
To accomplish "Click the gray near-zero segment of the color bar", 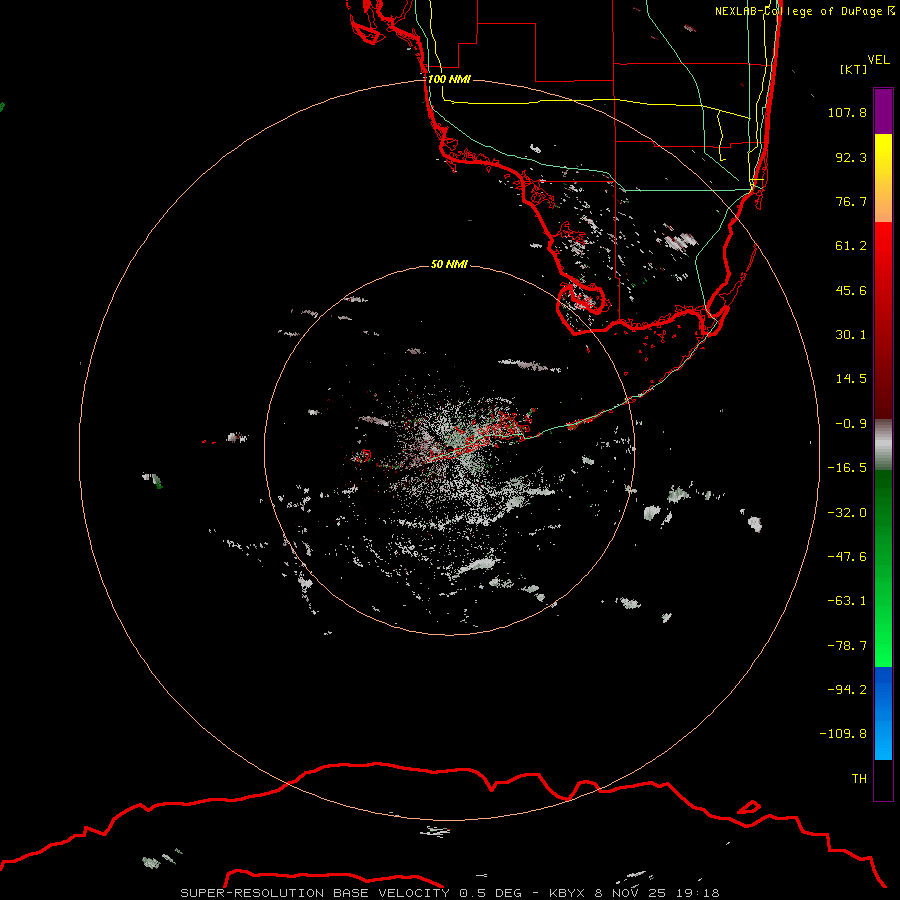I will point(883,445).
